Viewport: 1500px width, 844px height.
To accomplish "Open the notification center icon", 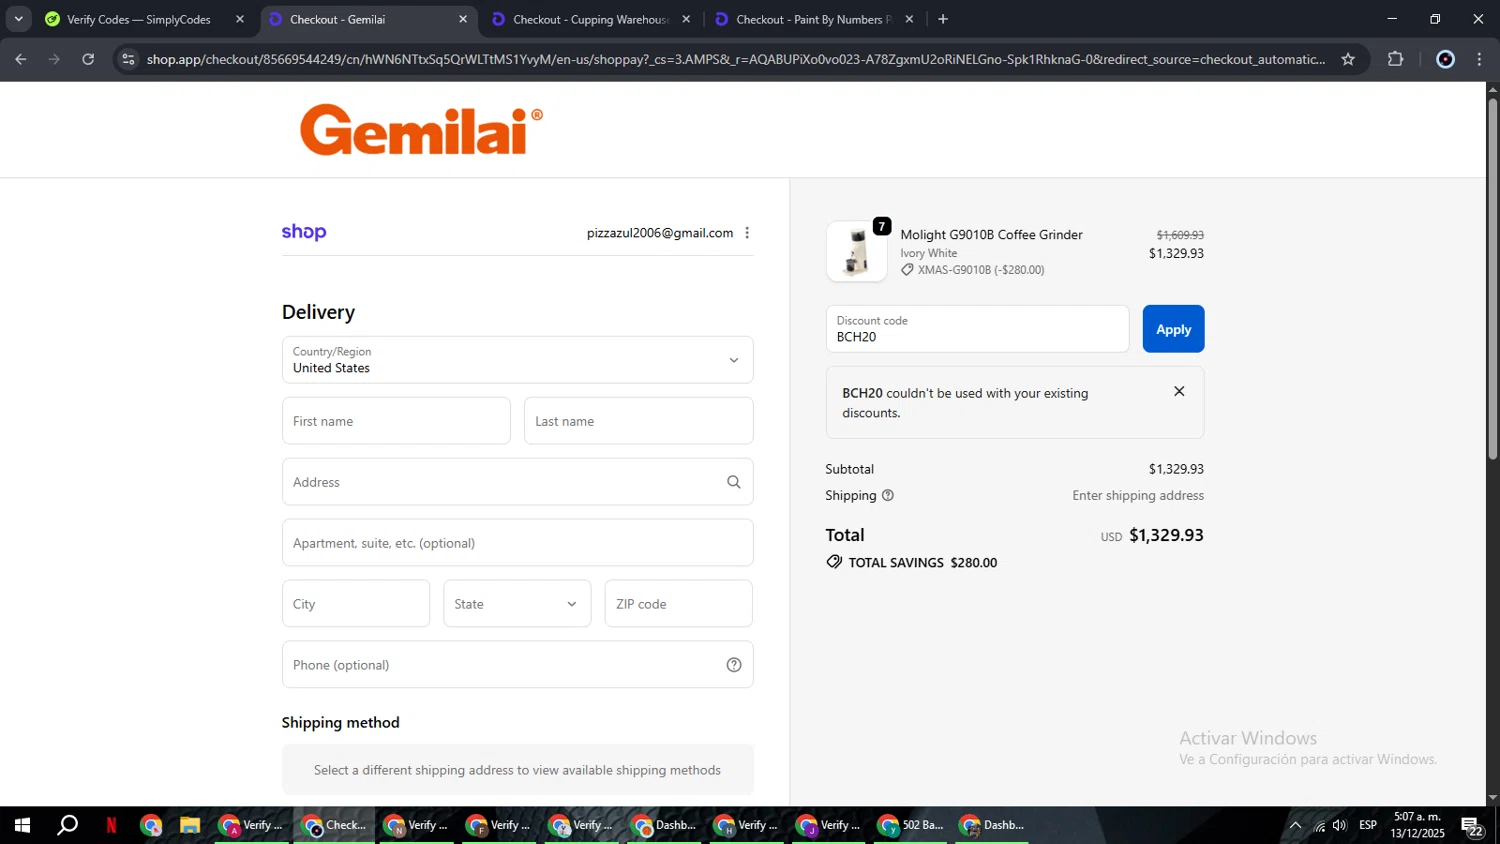I will (1472, 826).
